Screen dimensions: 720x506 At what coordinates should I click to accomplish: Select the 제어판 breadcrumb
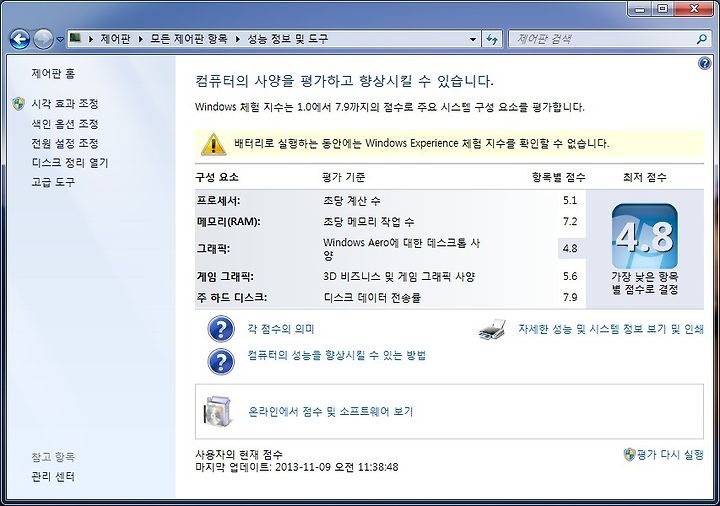coord(115,39)
